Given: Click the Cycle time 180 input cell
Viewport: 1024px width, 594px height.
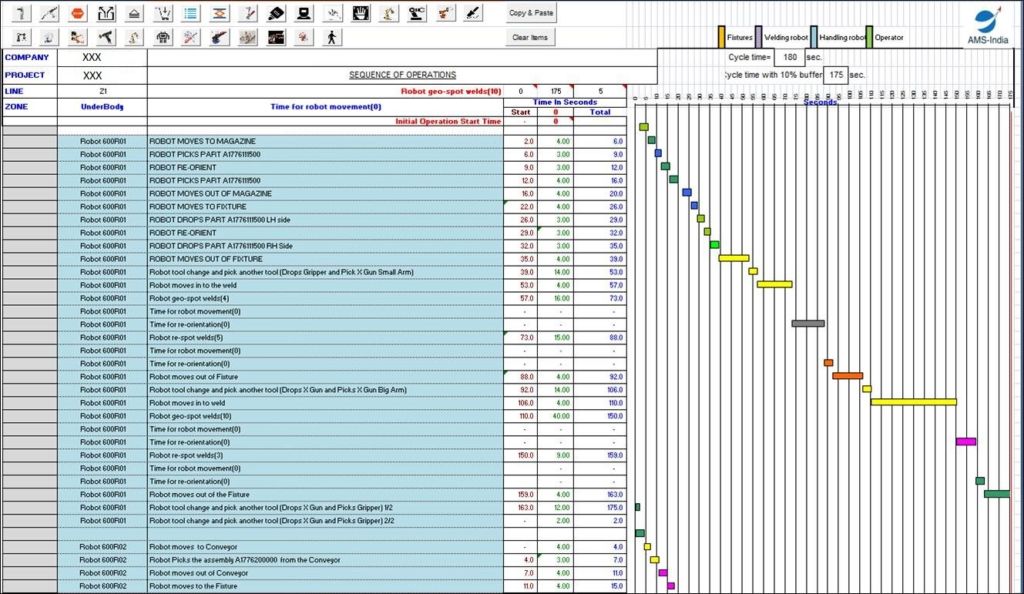Looking at the screenshot, I should click(790, 57).
